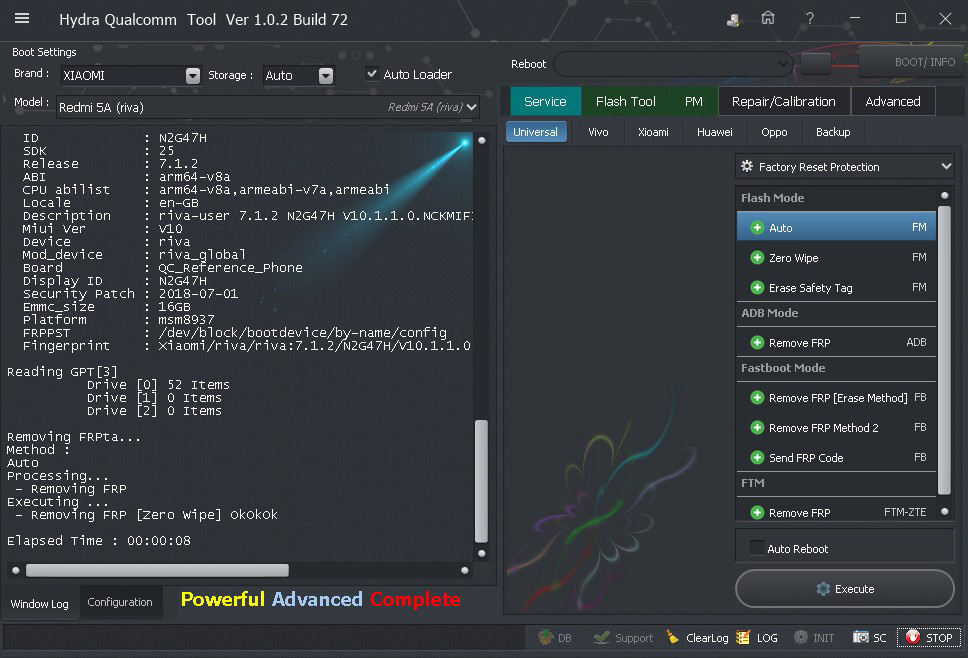Clear the log with ClearLog
Screen dimensions: 968x658
697,638
